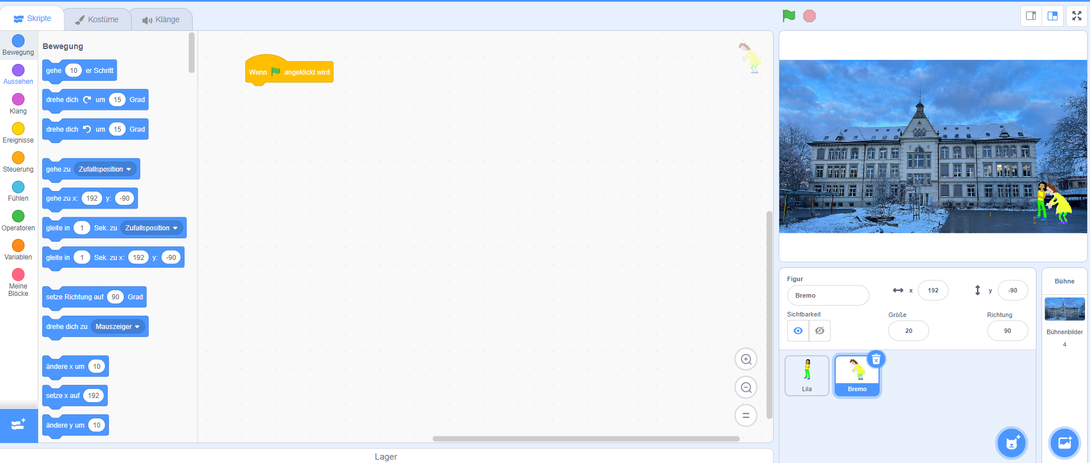Click the workspace horizontal scrollbar
1090x463 pixels.
[586, 439]
